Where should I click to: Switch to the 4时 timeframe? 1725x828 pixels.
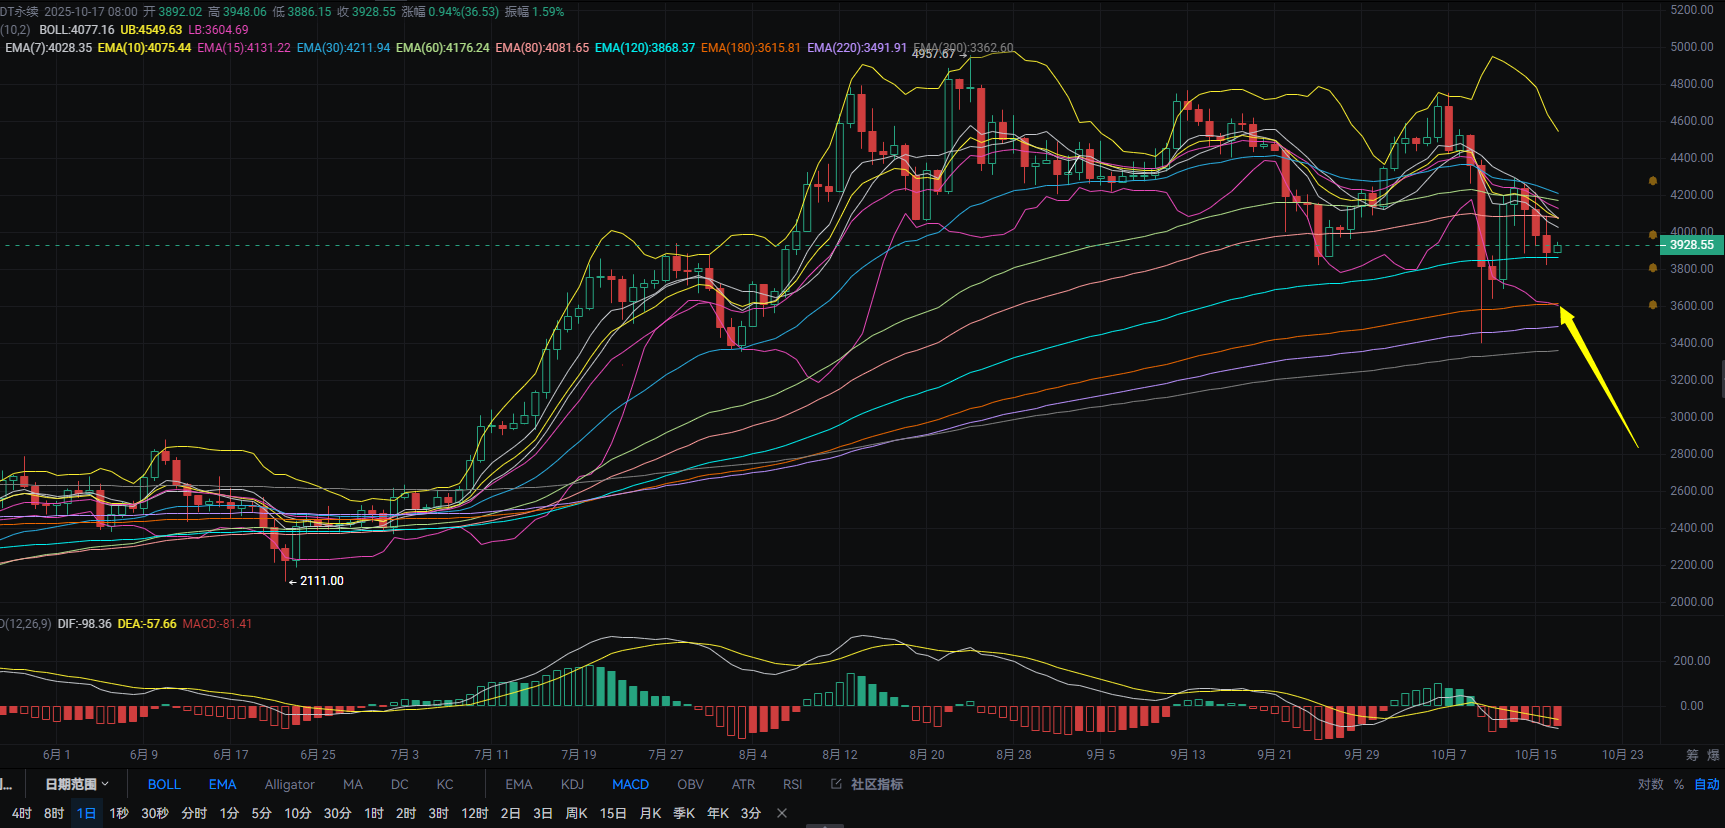21,813
